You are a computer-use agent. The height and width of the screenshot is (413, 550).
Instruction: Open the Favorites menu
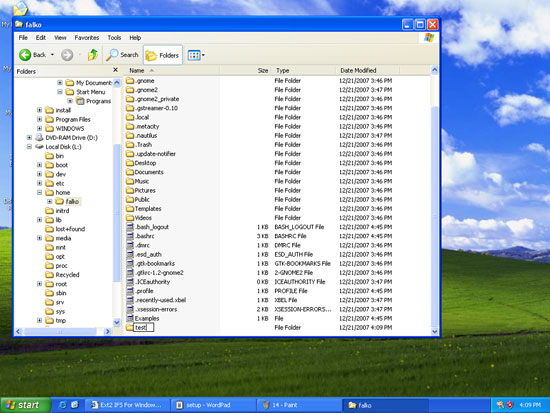(87, 38)
